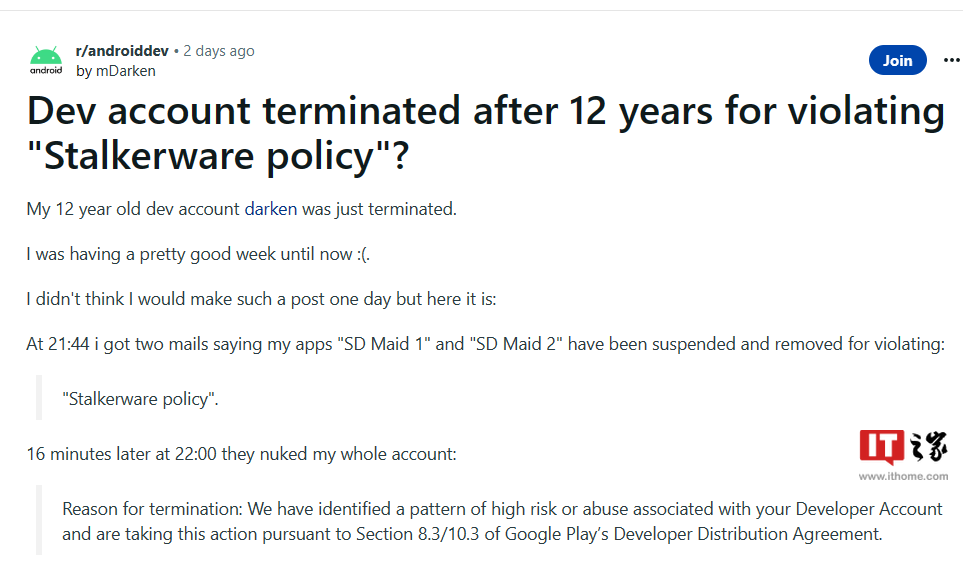Image resolution: width=963 pixels, height=568 pixels.
Task: Visit author mDarken's profile
Action: [x=115, y=71]
